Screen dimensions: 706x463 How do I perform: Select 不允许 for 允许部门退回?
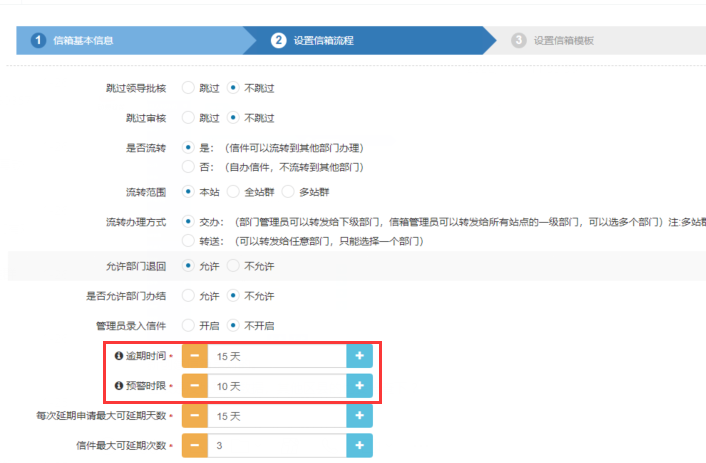232,266
